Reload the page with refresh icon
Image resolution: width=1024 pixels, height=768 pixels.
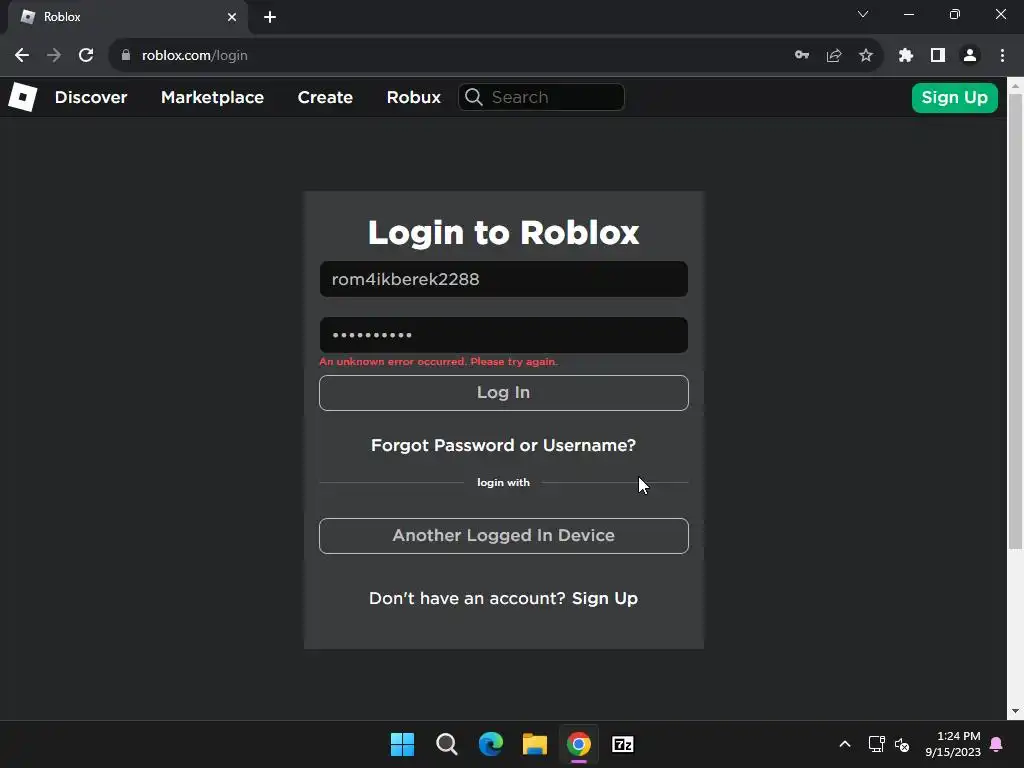(x=86, y=56)
